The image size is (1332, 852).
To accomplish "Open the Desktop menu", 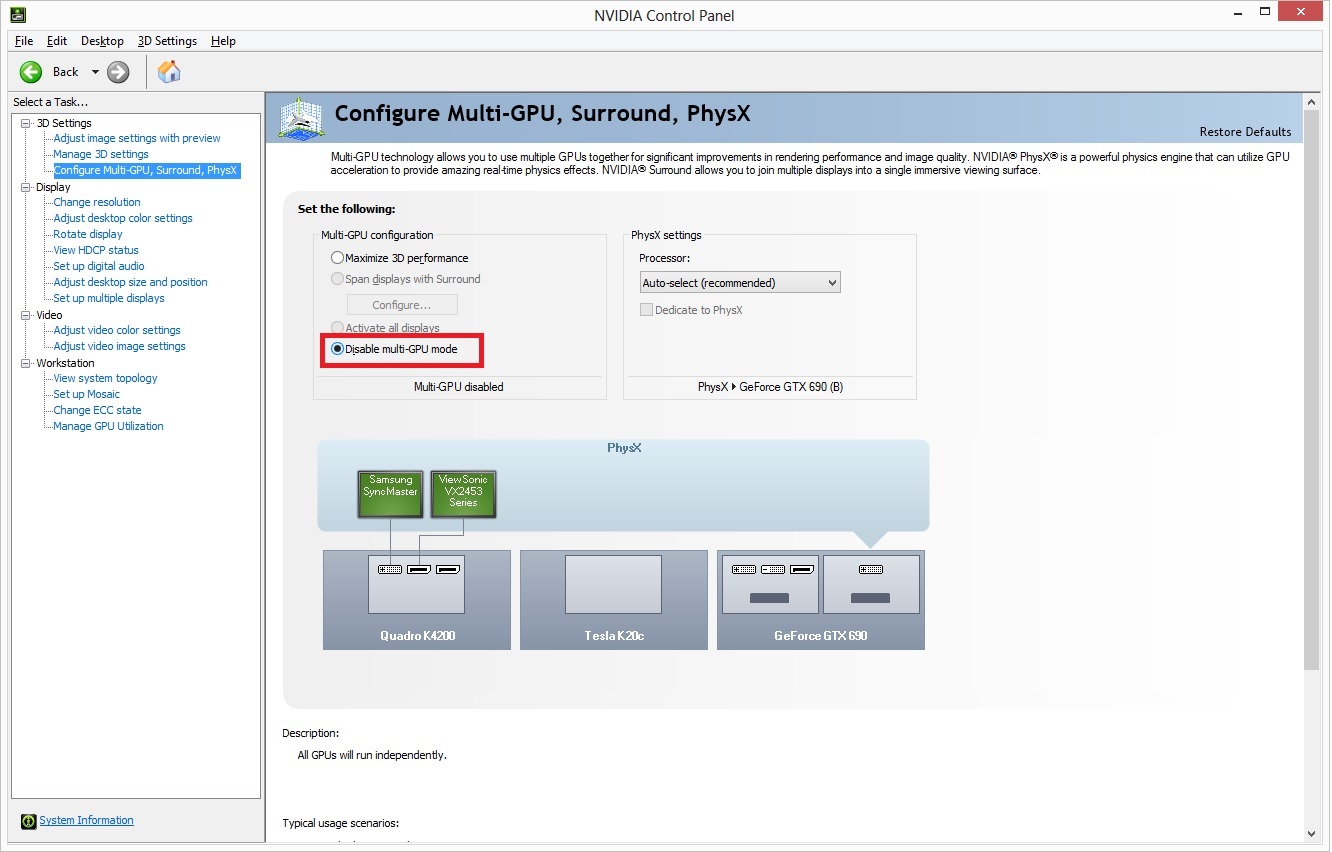I will (102, 41).
